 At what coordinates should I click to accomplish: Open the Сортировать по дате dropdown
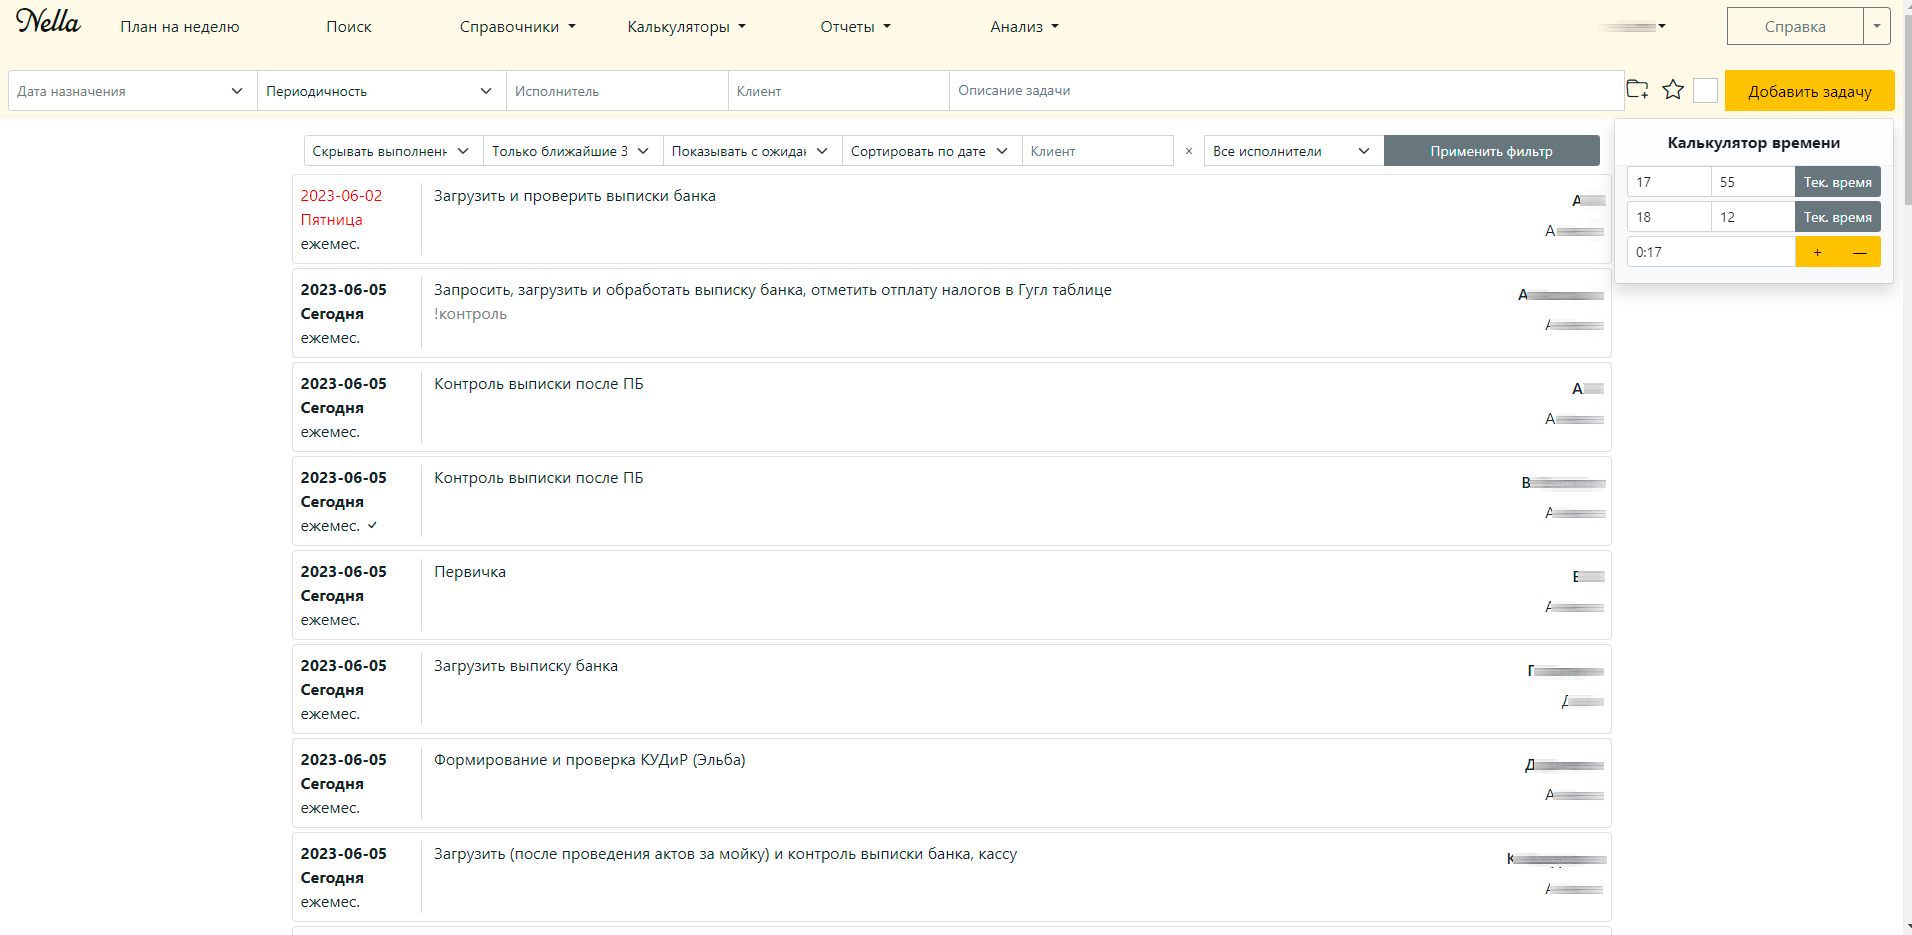932,151
